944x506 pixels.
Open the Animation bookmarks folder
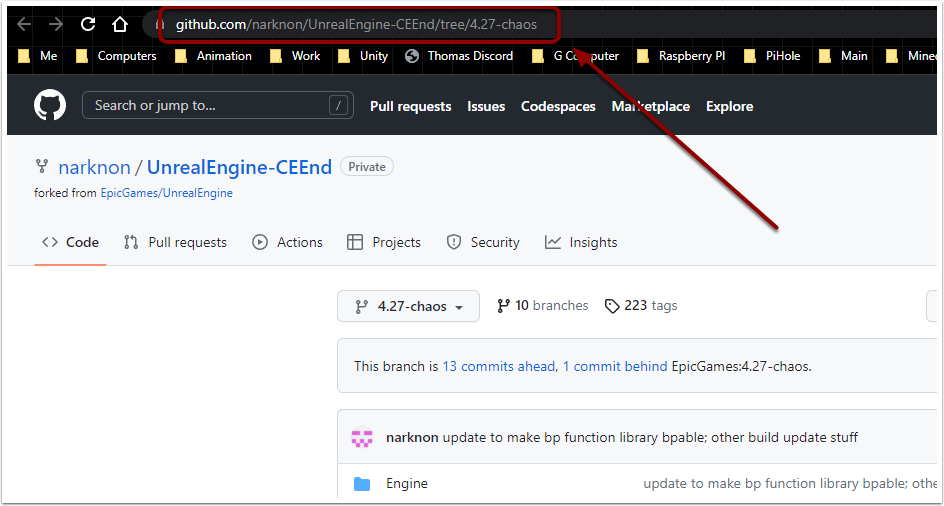point(213,56)
